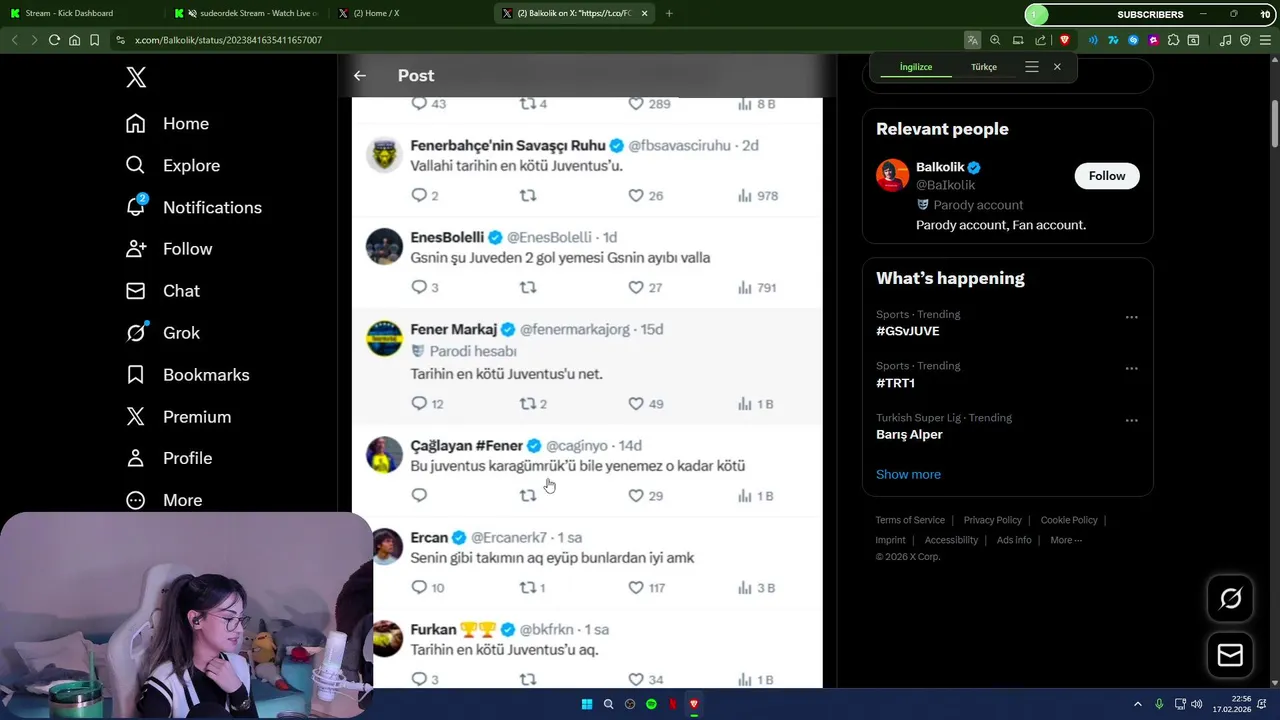
Task: Open browser extensions puzzle icon
Action: pyautogui.click(x=1174, y=40)
